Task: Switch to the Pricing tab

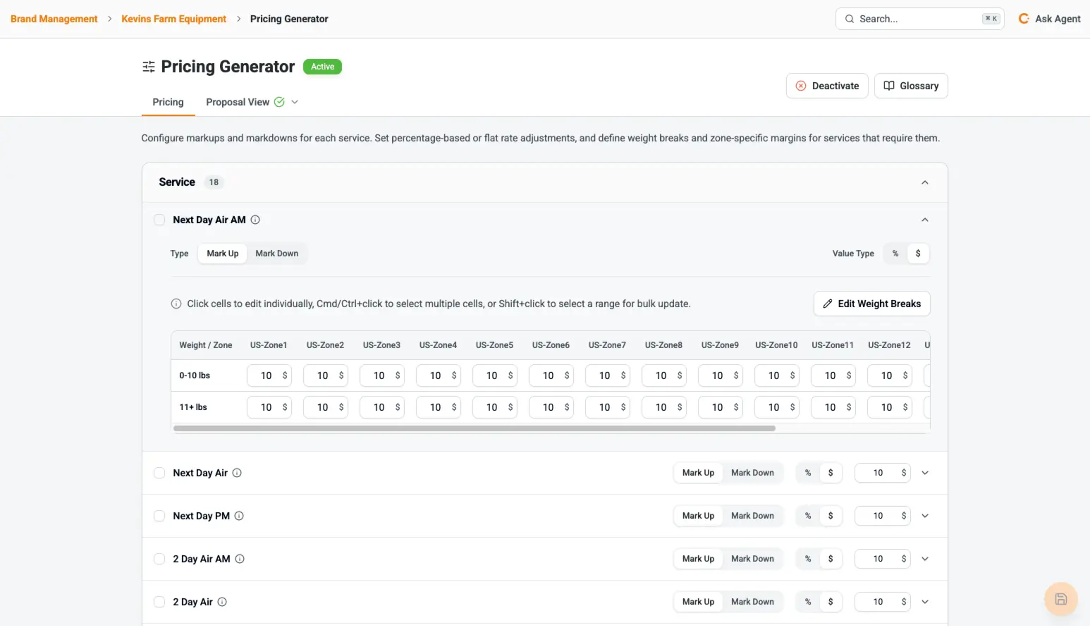Action: [x=168, y=102]
